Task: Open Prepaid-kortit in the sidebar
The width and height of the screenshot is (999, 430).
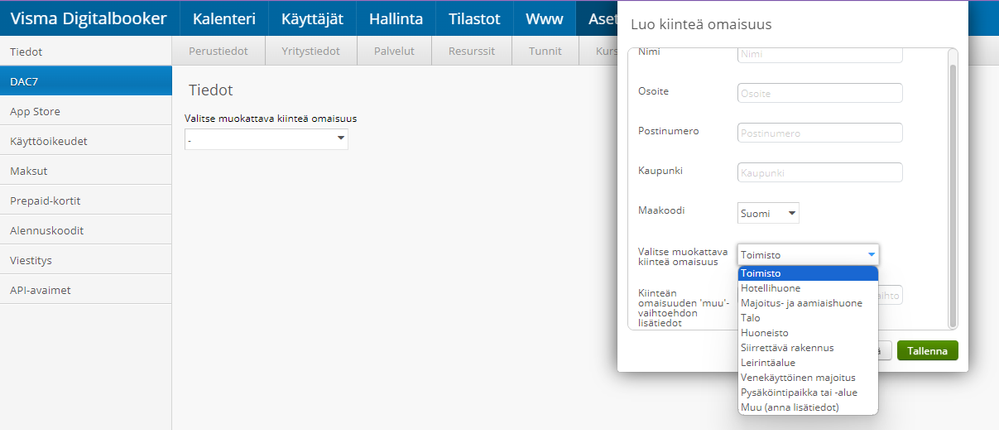Action: click(86, 201)
